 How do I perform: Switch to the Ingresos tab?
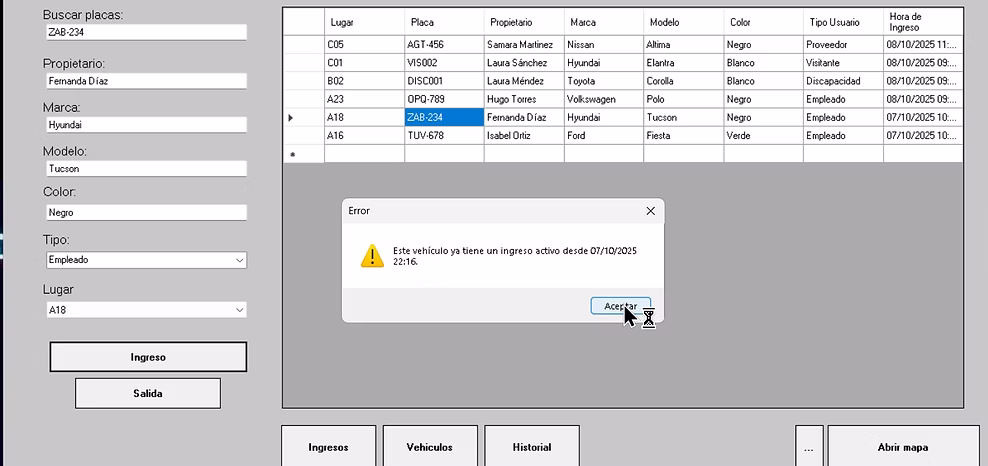pyautogui.click(x=329, y=447)
